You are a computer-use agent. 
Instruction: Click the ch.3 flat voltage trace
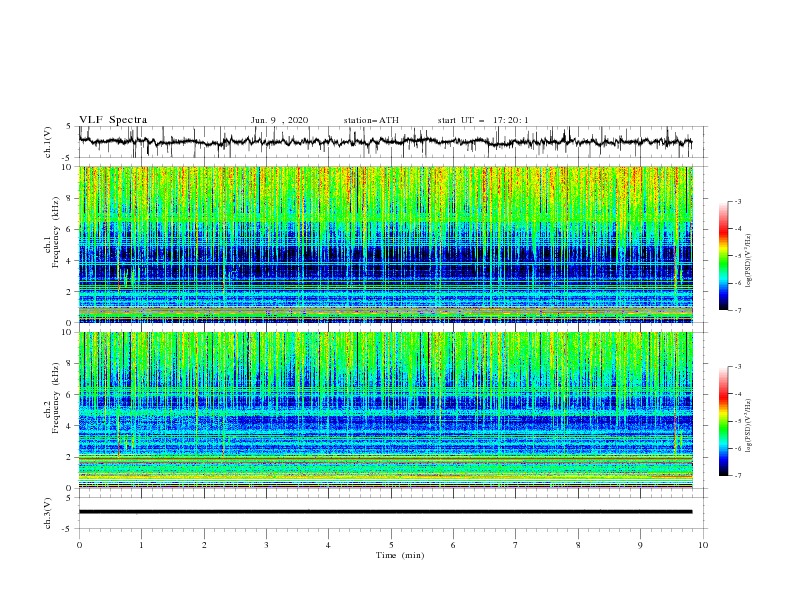pos(385,512)
